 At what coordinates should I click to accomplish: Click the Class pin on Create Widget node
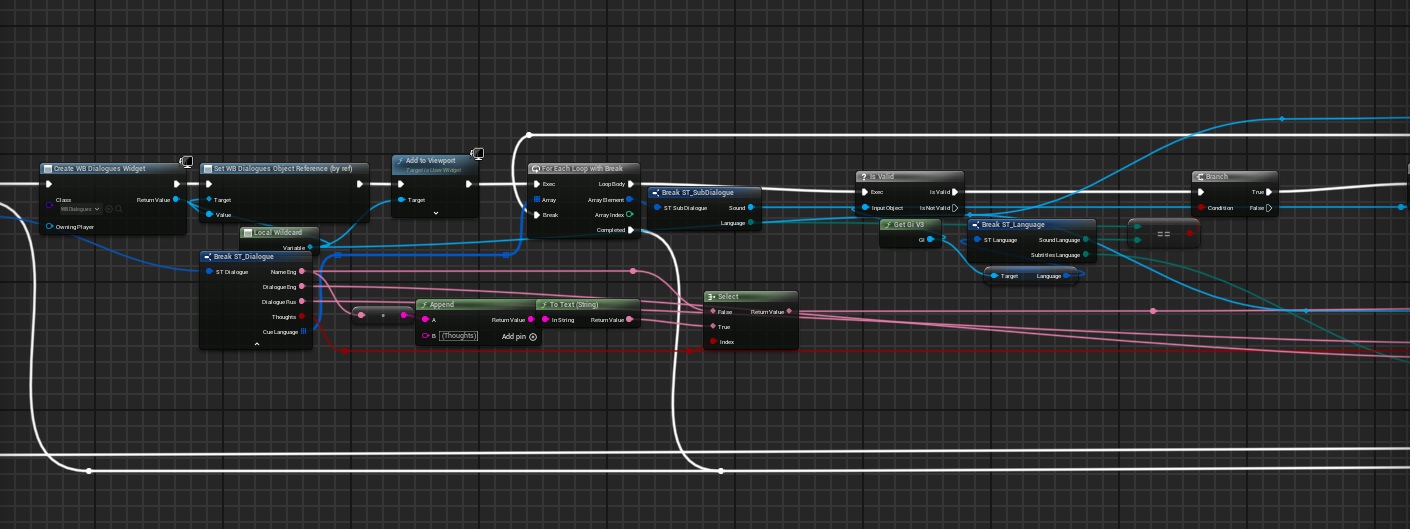click(x=49, y=204)
